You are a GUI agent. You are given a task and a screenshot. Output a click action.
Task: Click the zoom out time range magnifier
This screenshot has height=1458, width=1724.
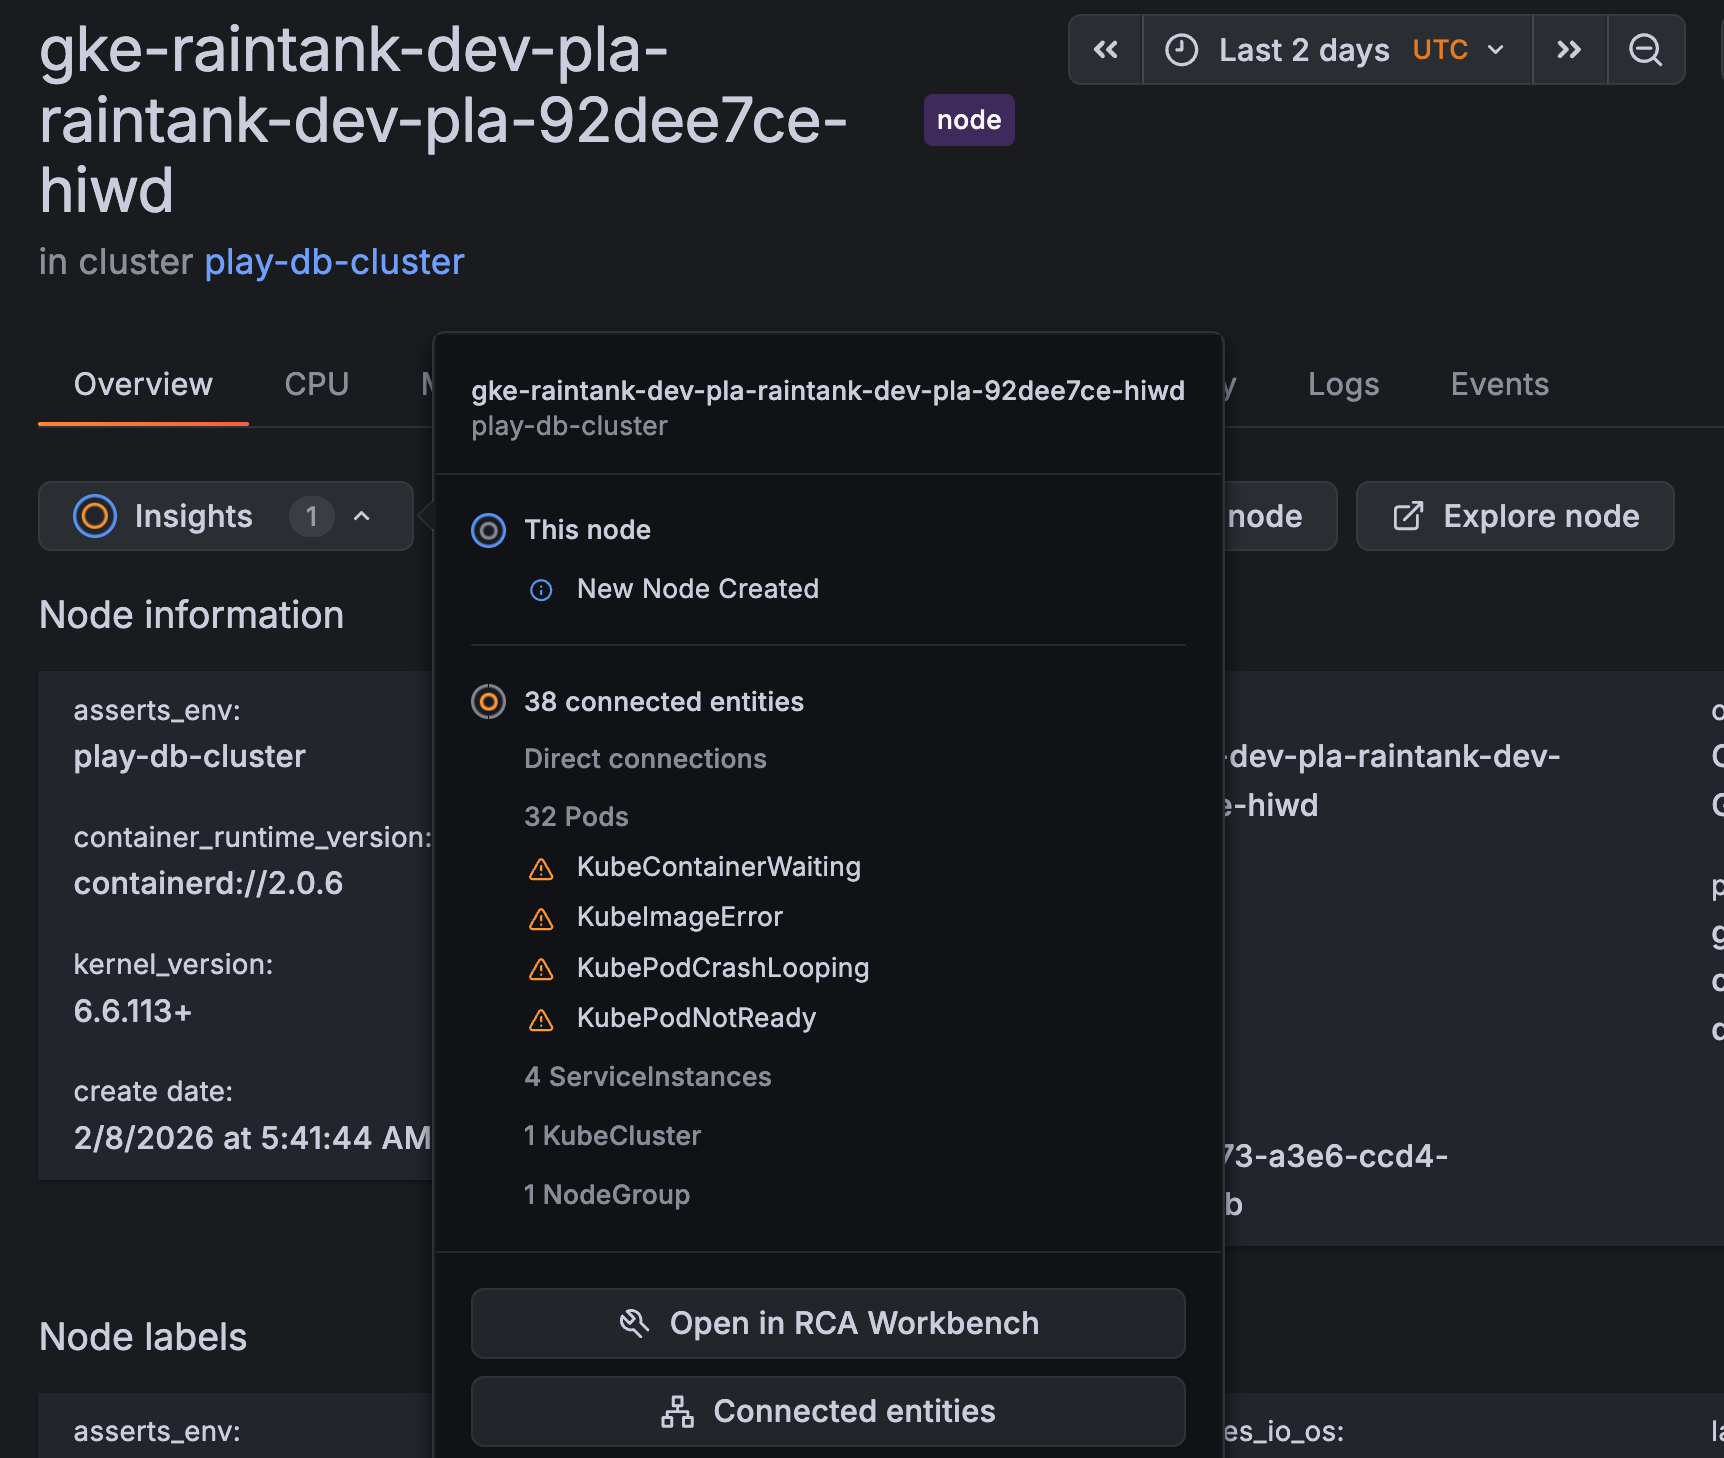pyautogui.click(x=1645, y=50)
